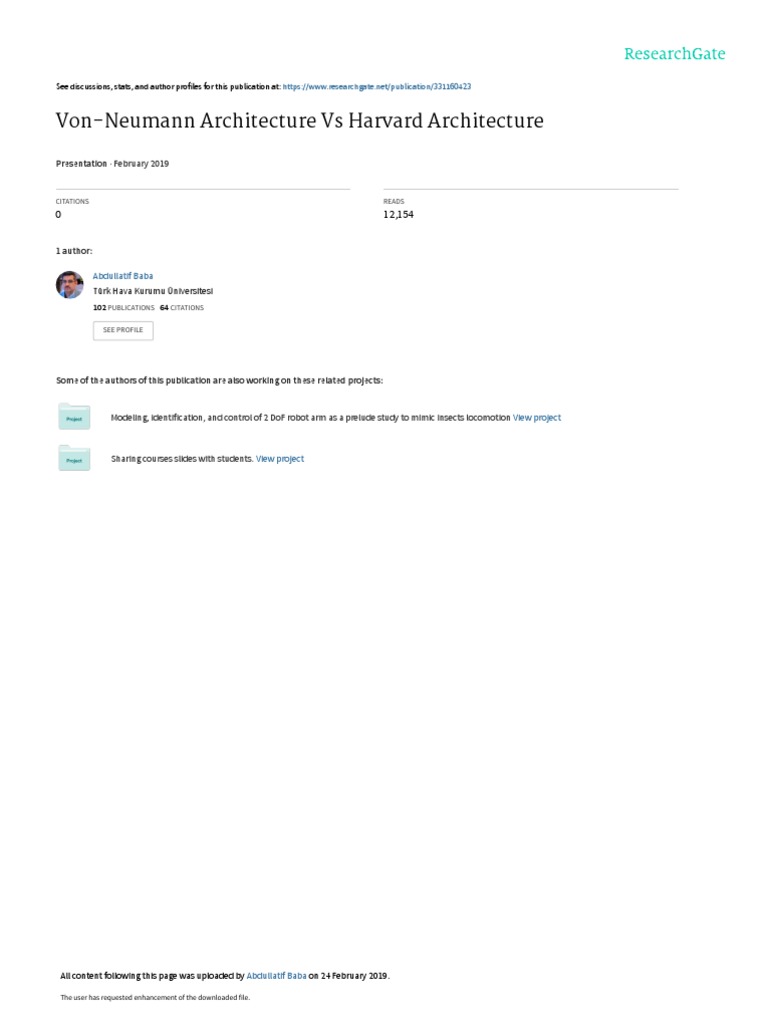Select the Von-Neumann Architecture Vs Harvard title

(x=300, y=121)
